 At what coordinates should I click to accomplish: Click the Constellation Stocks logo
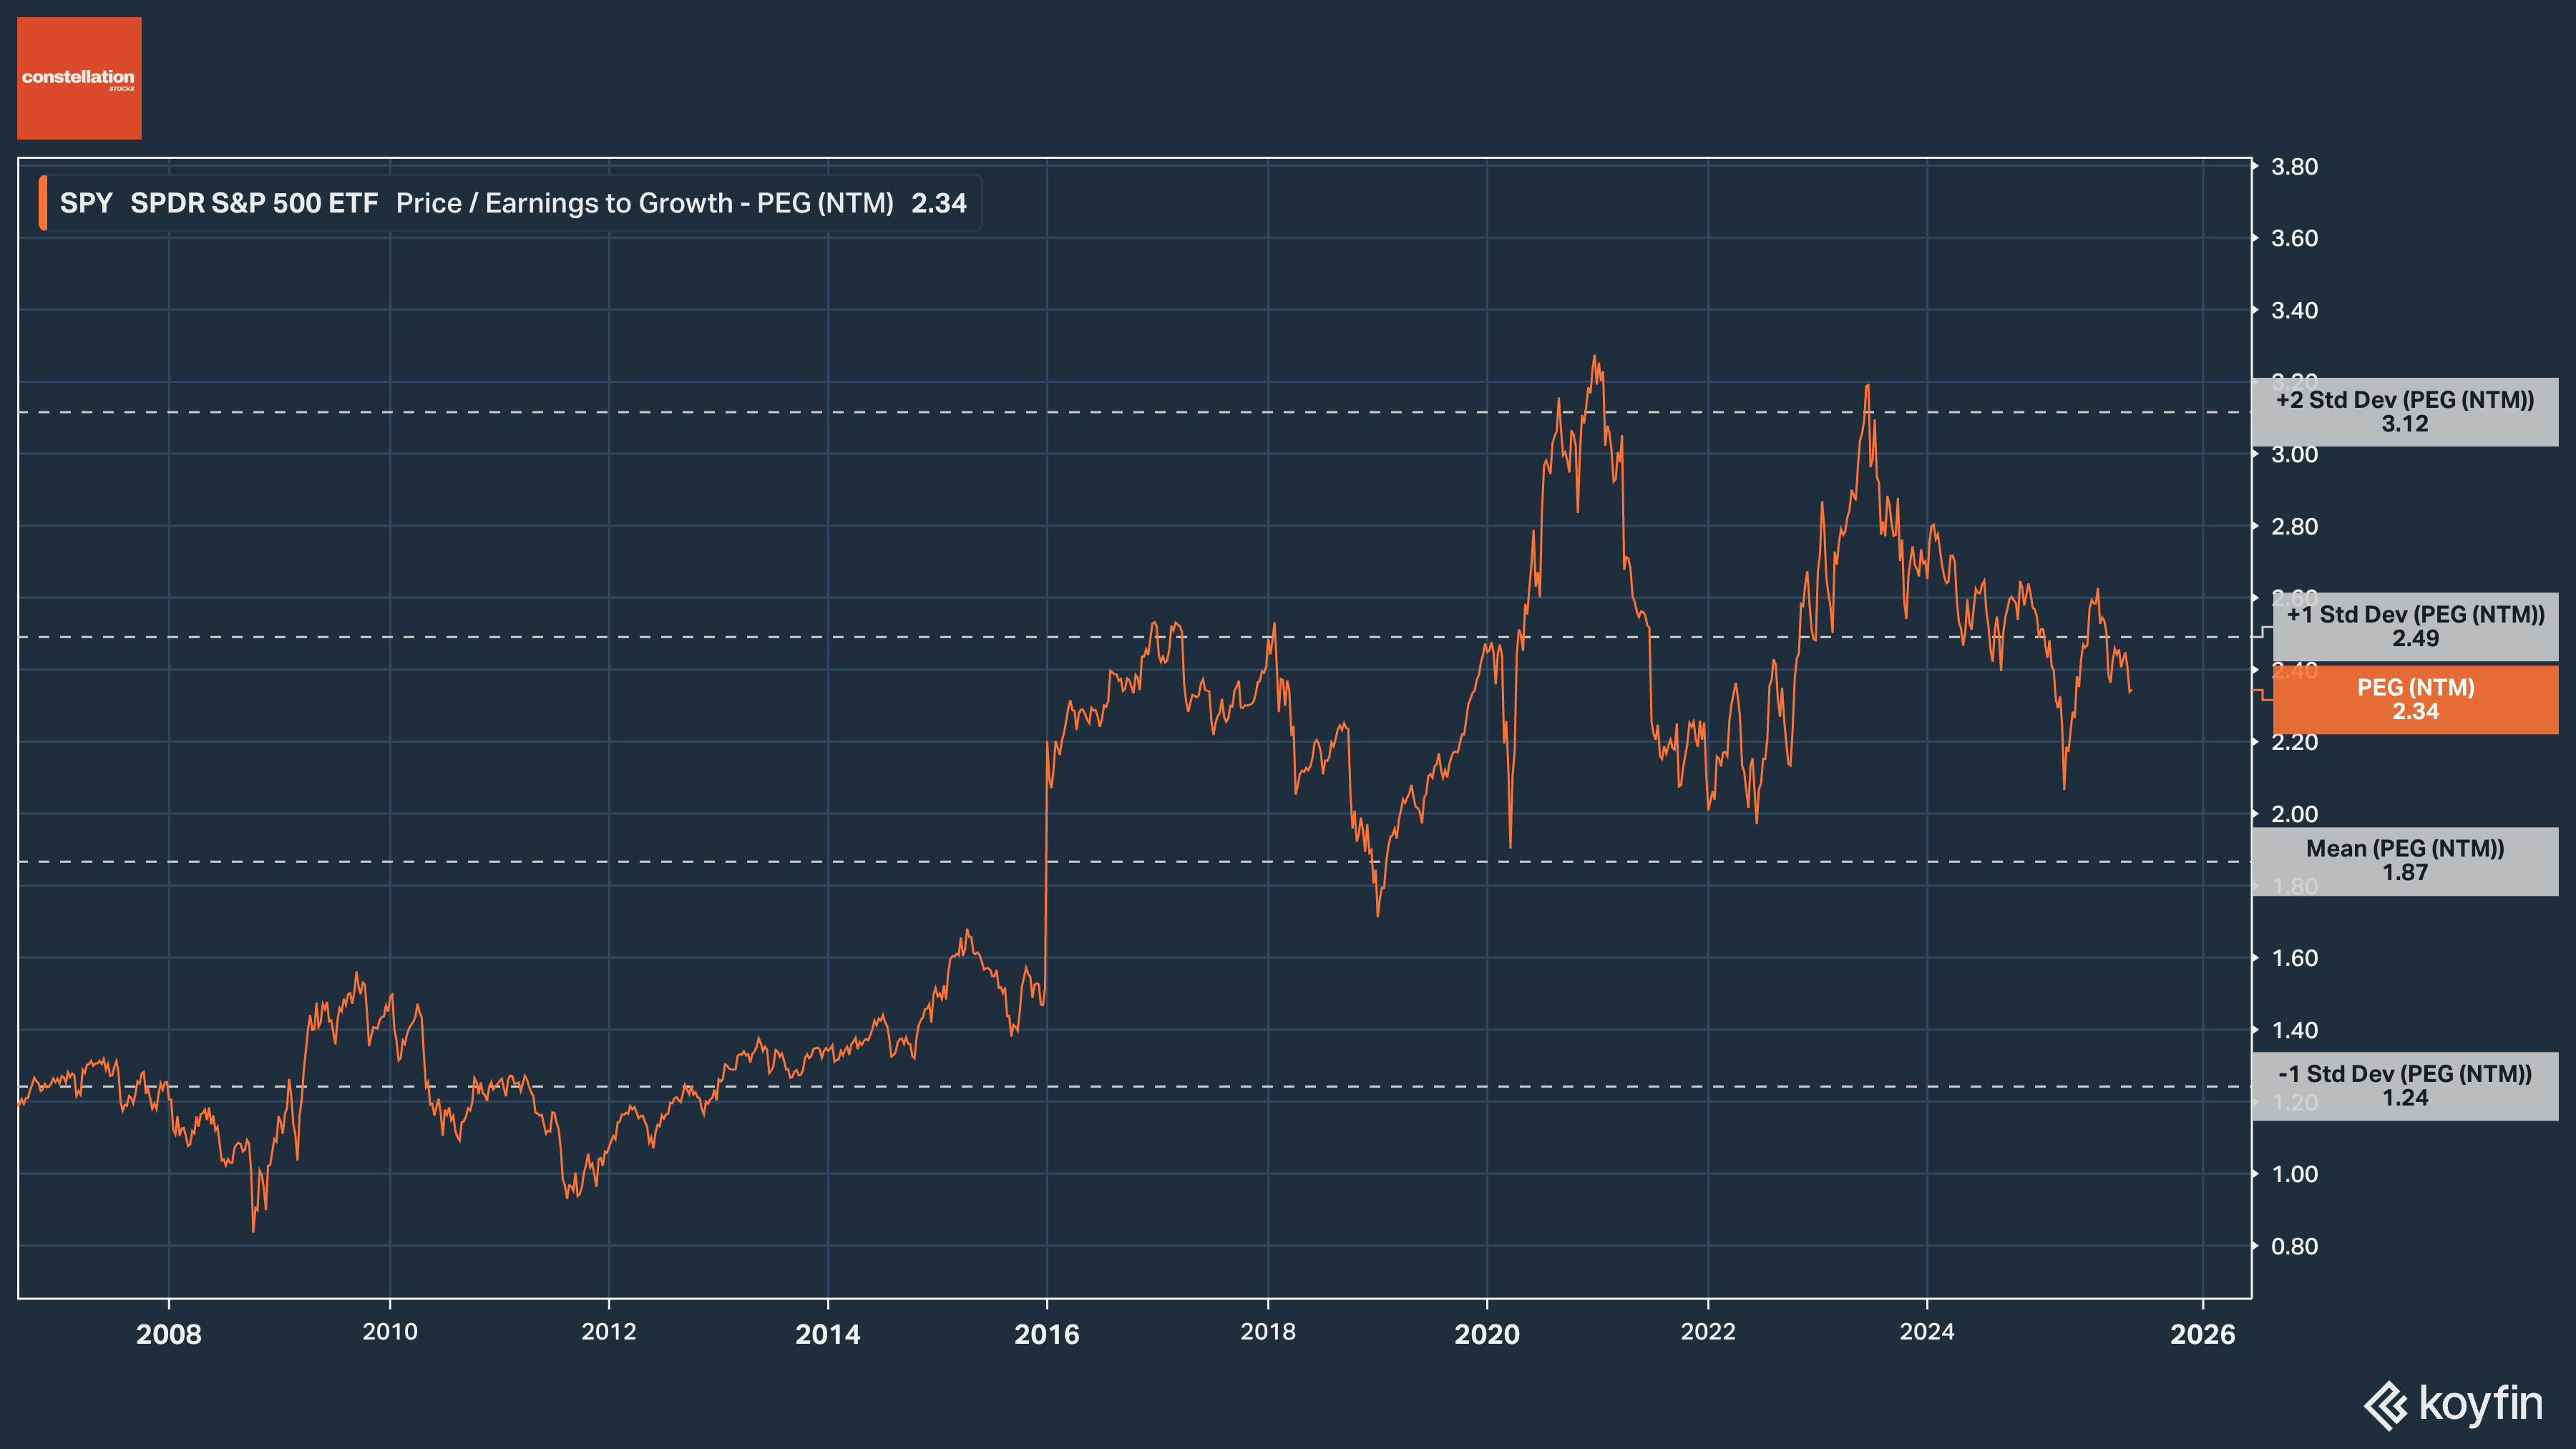pyautogui.click(x=79, y=78)
